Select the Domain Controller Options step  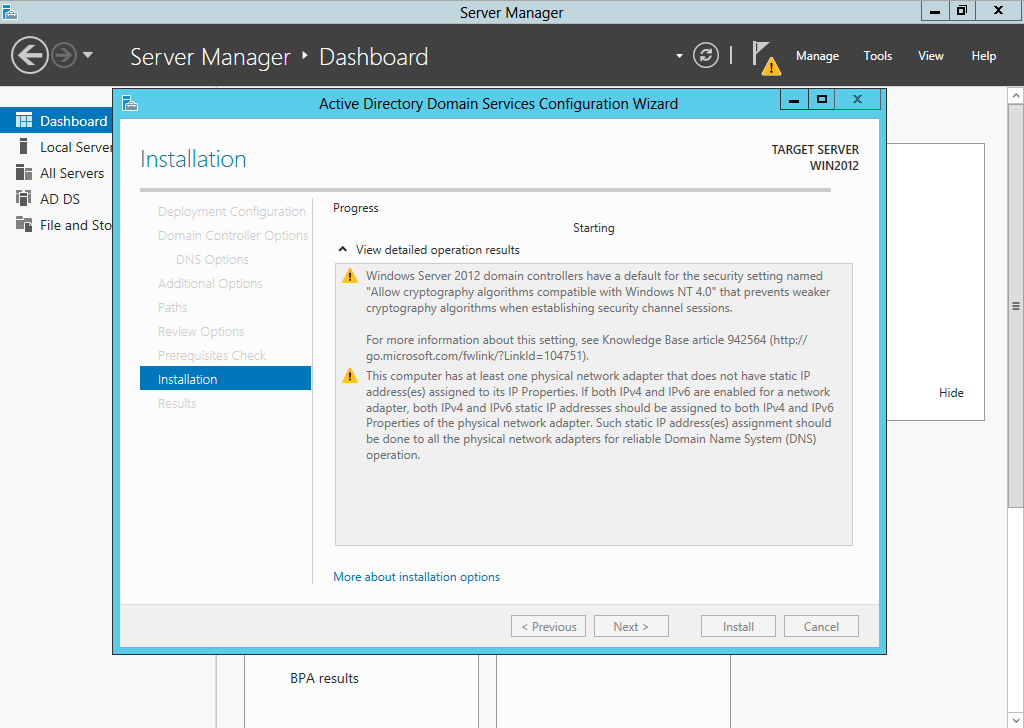point(233,236)
